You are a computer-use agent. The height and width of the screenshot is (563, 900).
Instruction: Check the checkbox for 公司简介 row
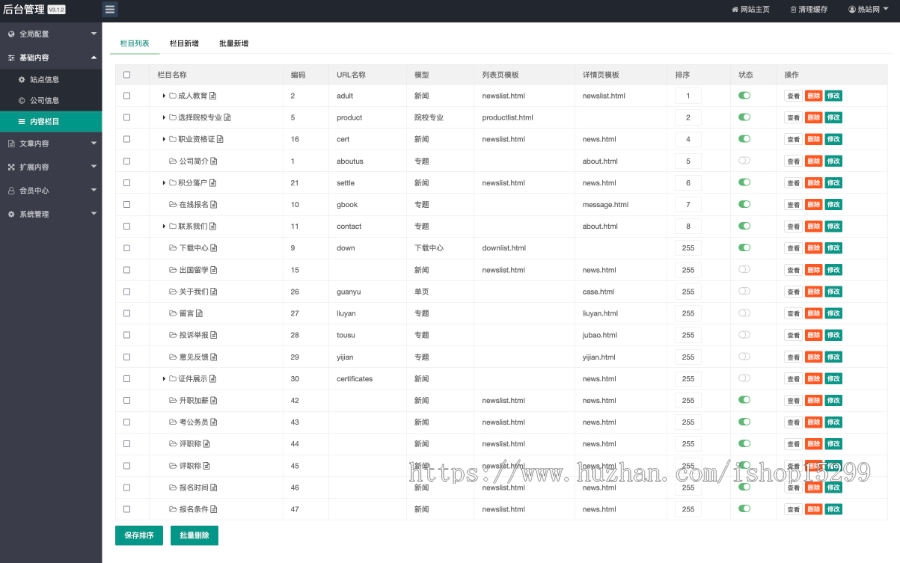click(126, 161)
